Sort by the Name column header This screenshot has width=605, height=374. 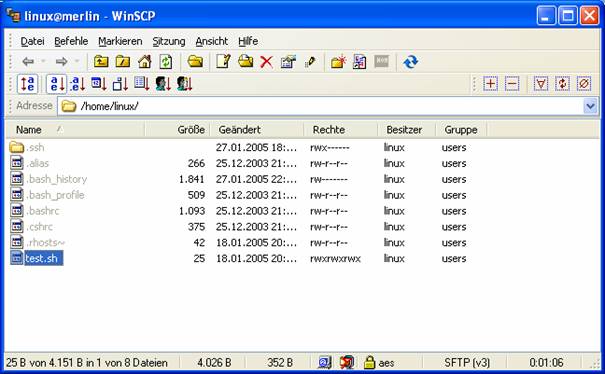[x=75, y=130]
